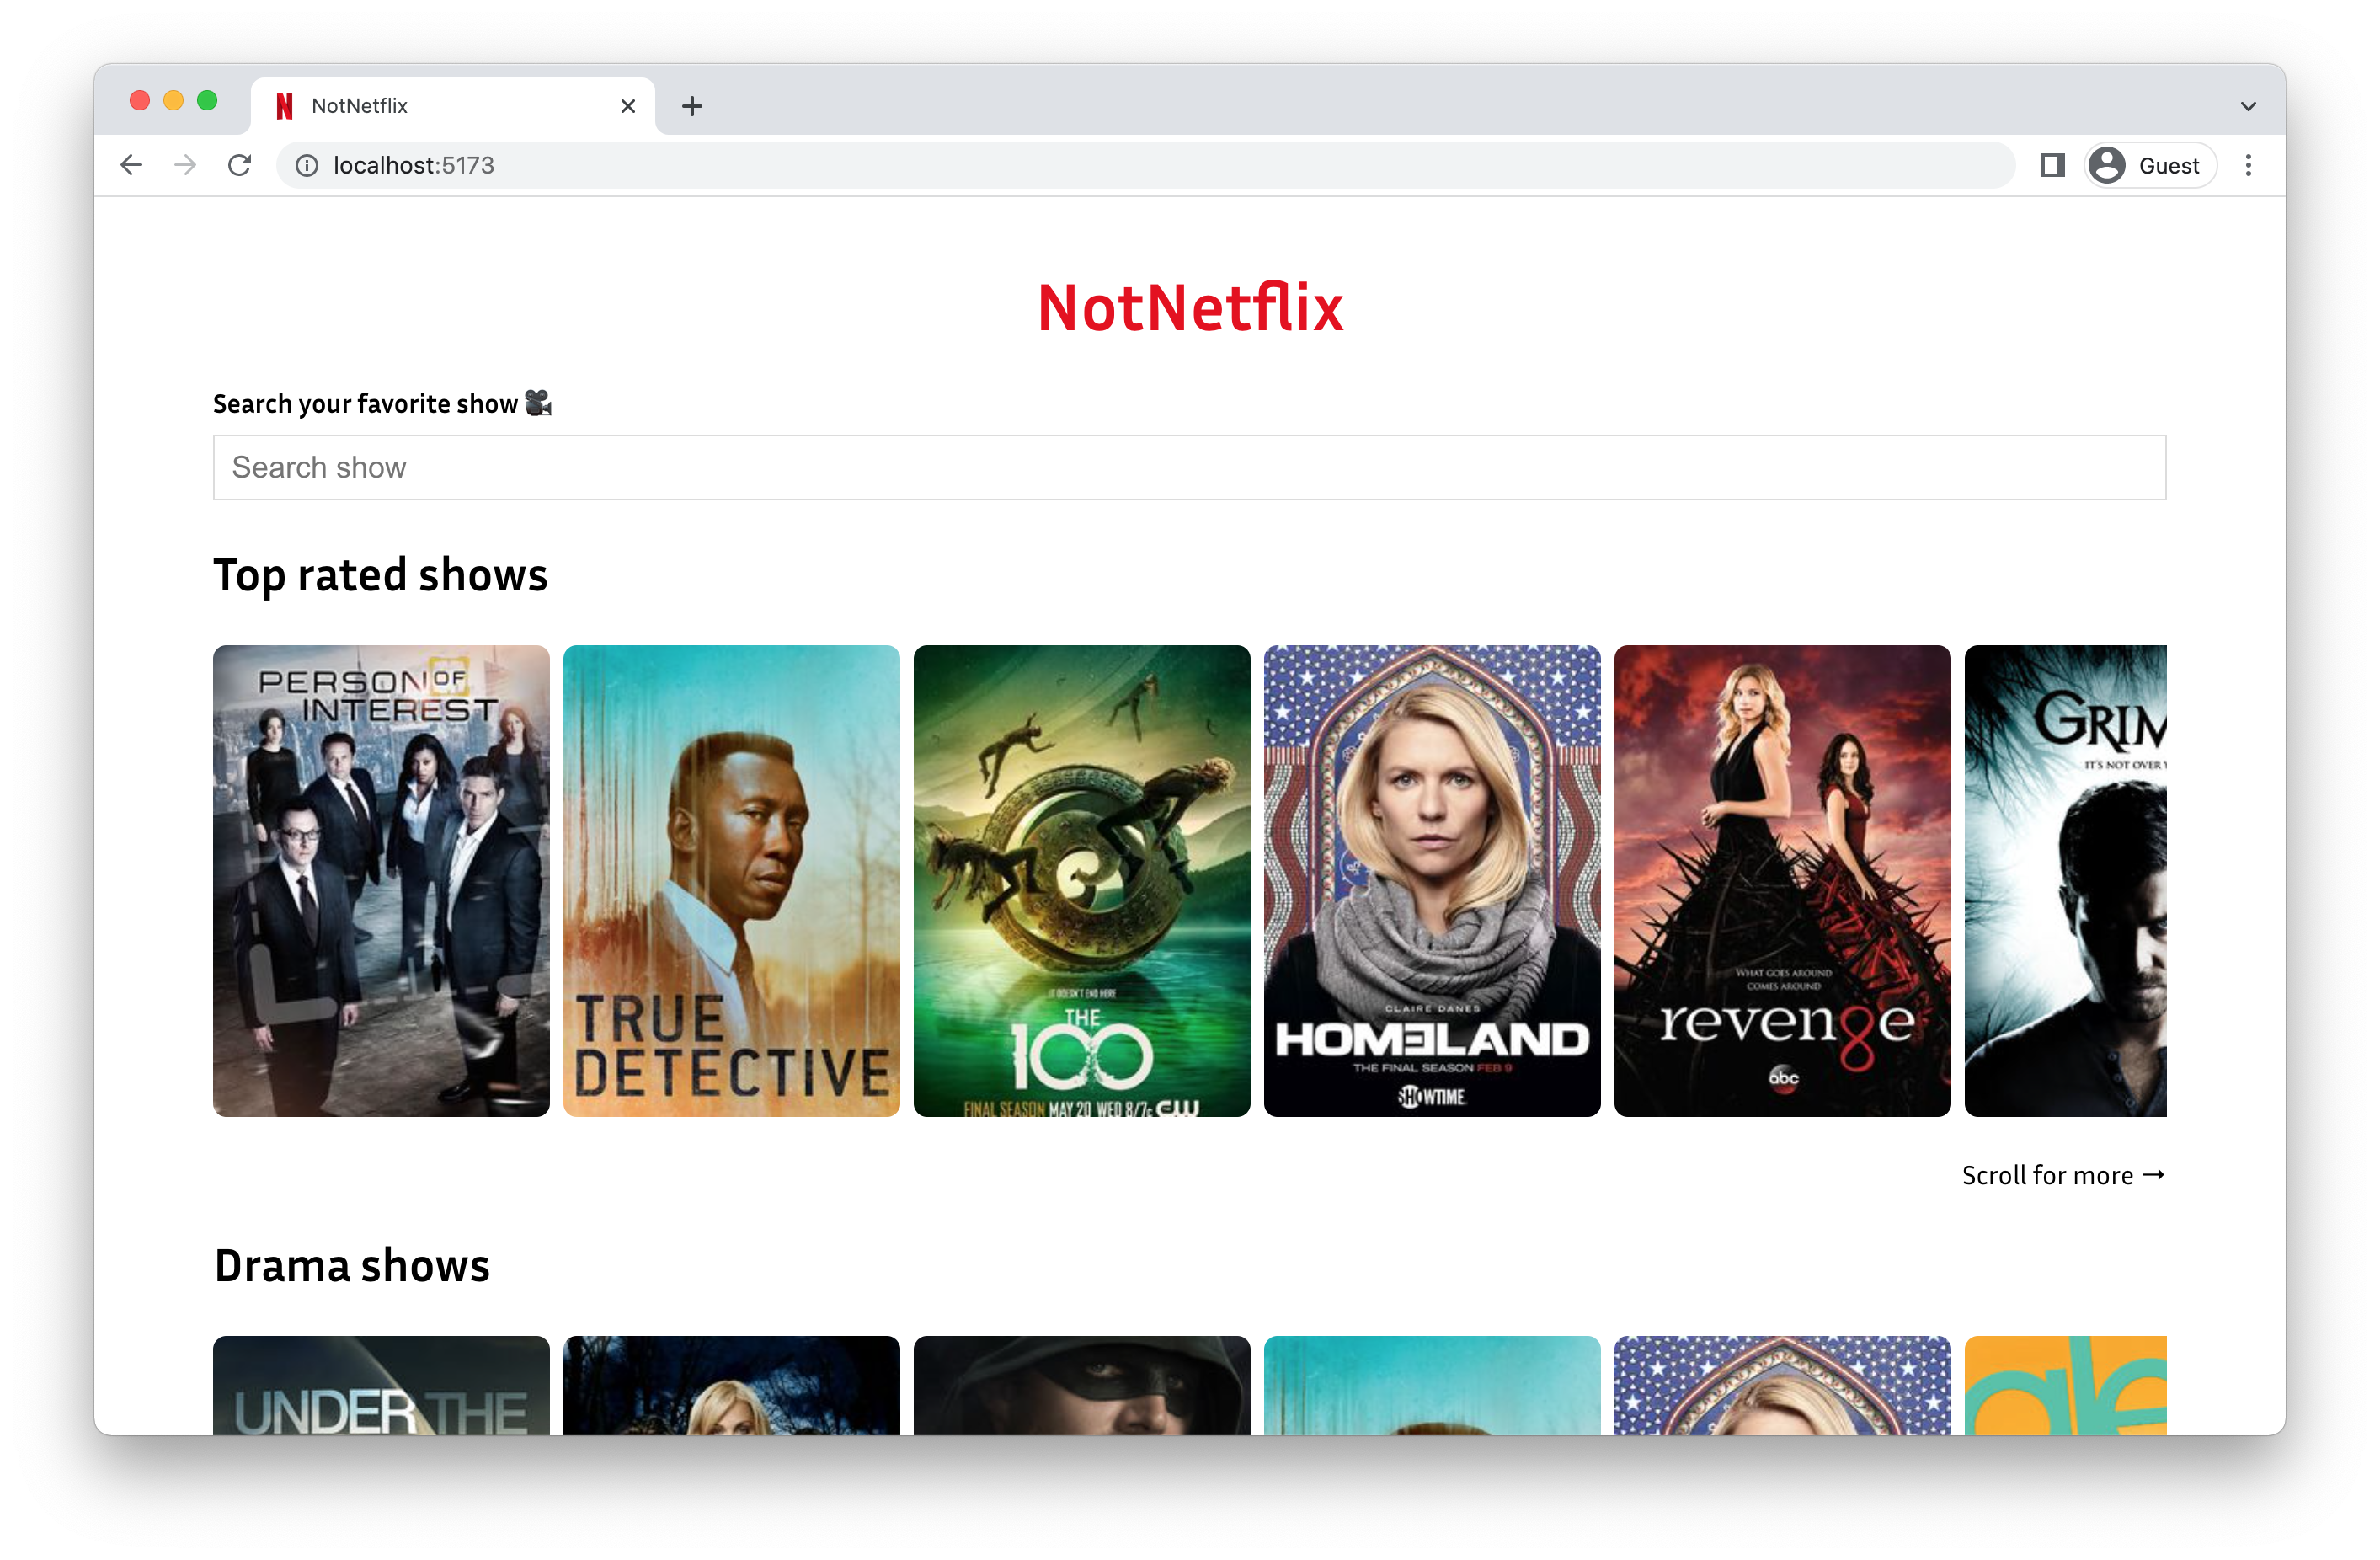Image resolution: width=2380 pixels, height=1560 pixels.
Task: Open the Grimm show poster
Action: [2065, 880]
